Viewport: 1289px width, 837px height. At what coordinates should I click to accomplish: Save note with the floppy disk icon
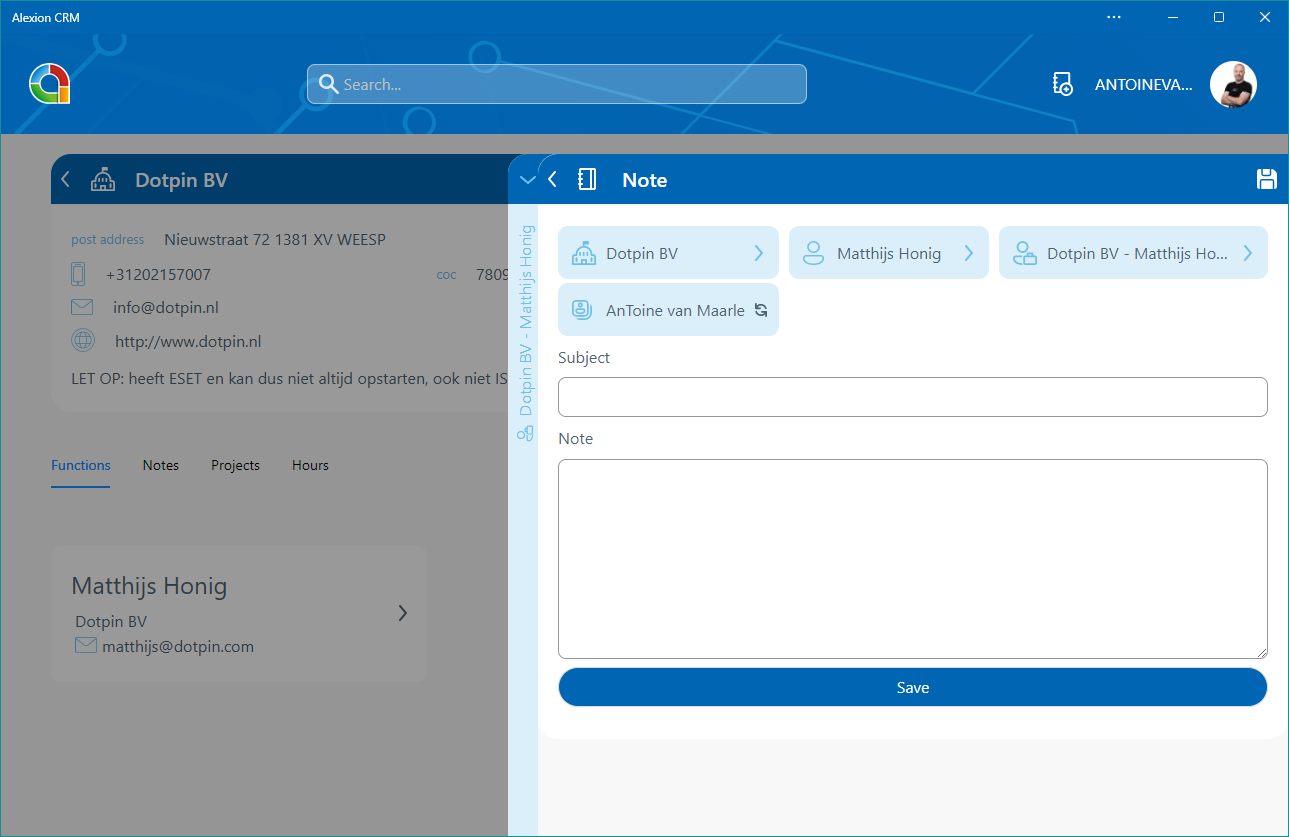[x=1267, y=179]
